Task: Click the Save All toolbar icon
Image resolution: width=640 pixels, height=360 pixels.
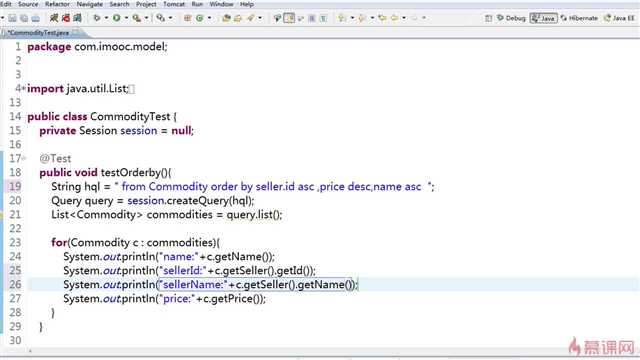Action: [x=24, y=18]
